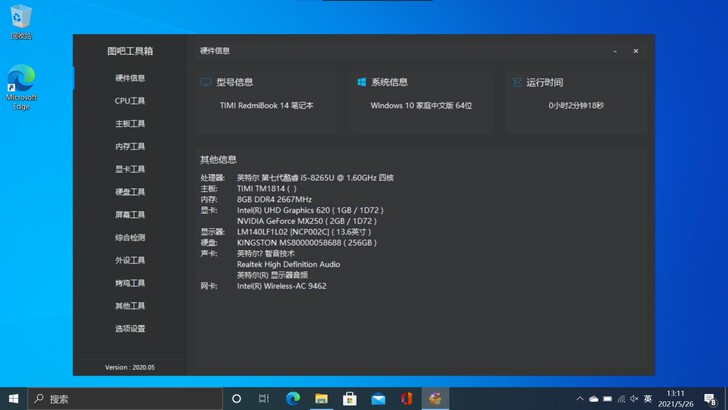728x410 pixels.
Task: Click the monitor icon beside 型号信息
Action: [x=206, y=82]
